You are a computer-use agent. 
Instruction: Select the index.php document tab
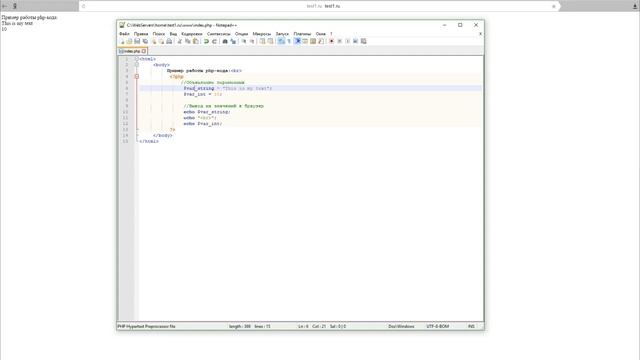132,51
